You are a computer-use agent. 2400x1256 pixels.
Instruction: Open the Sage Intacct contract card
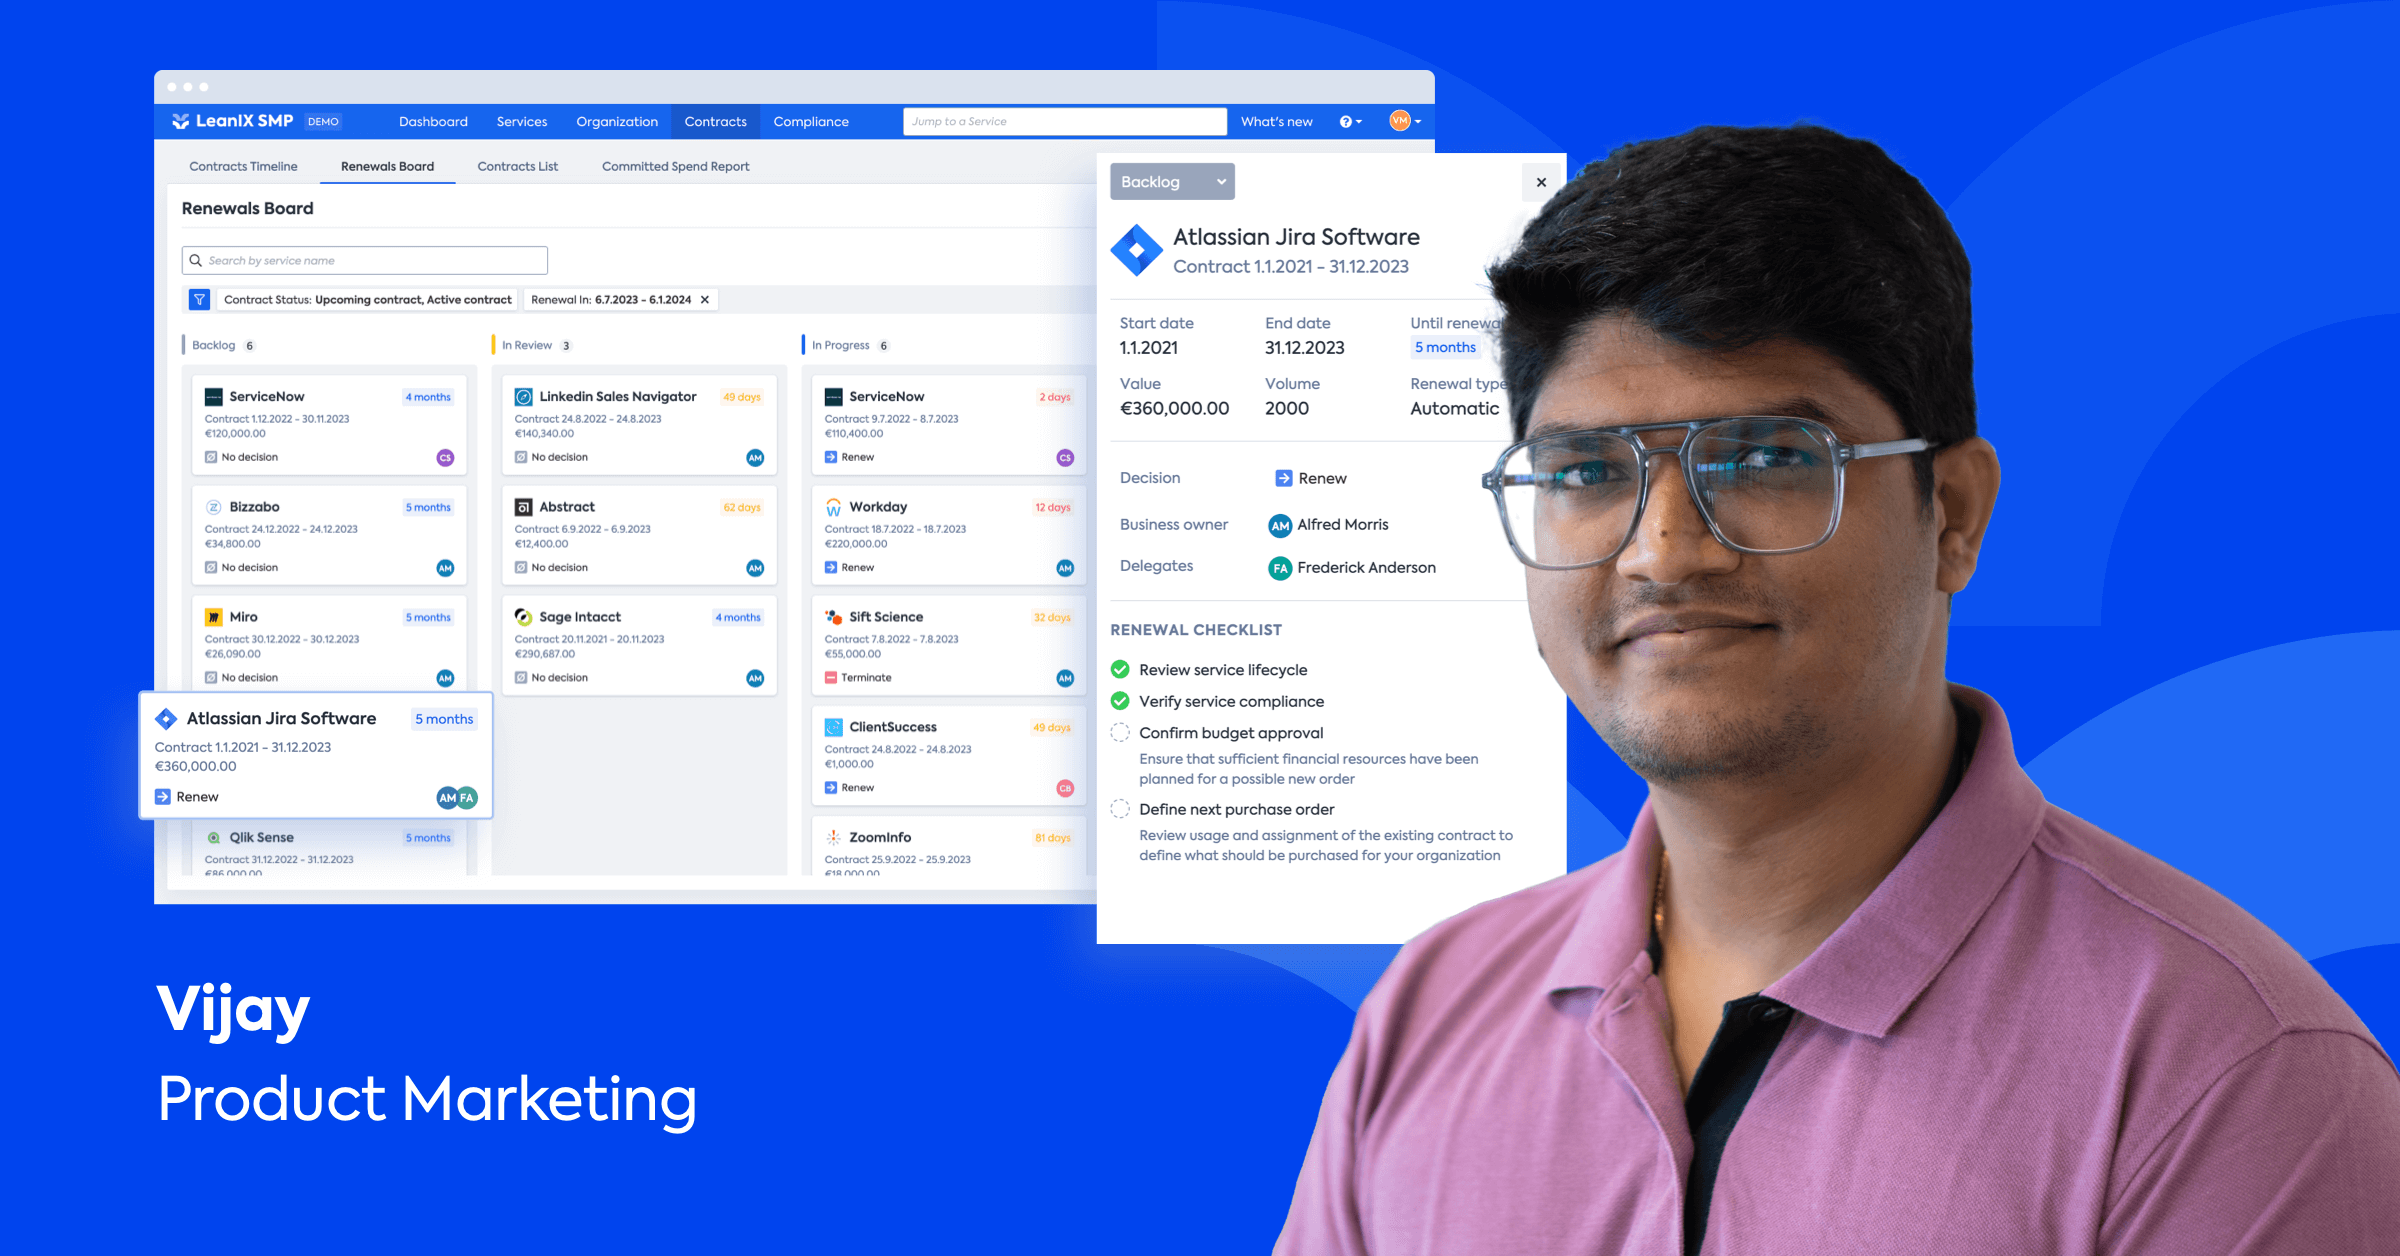tap(639, 646)
